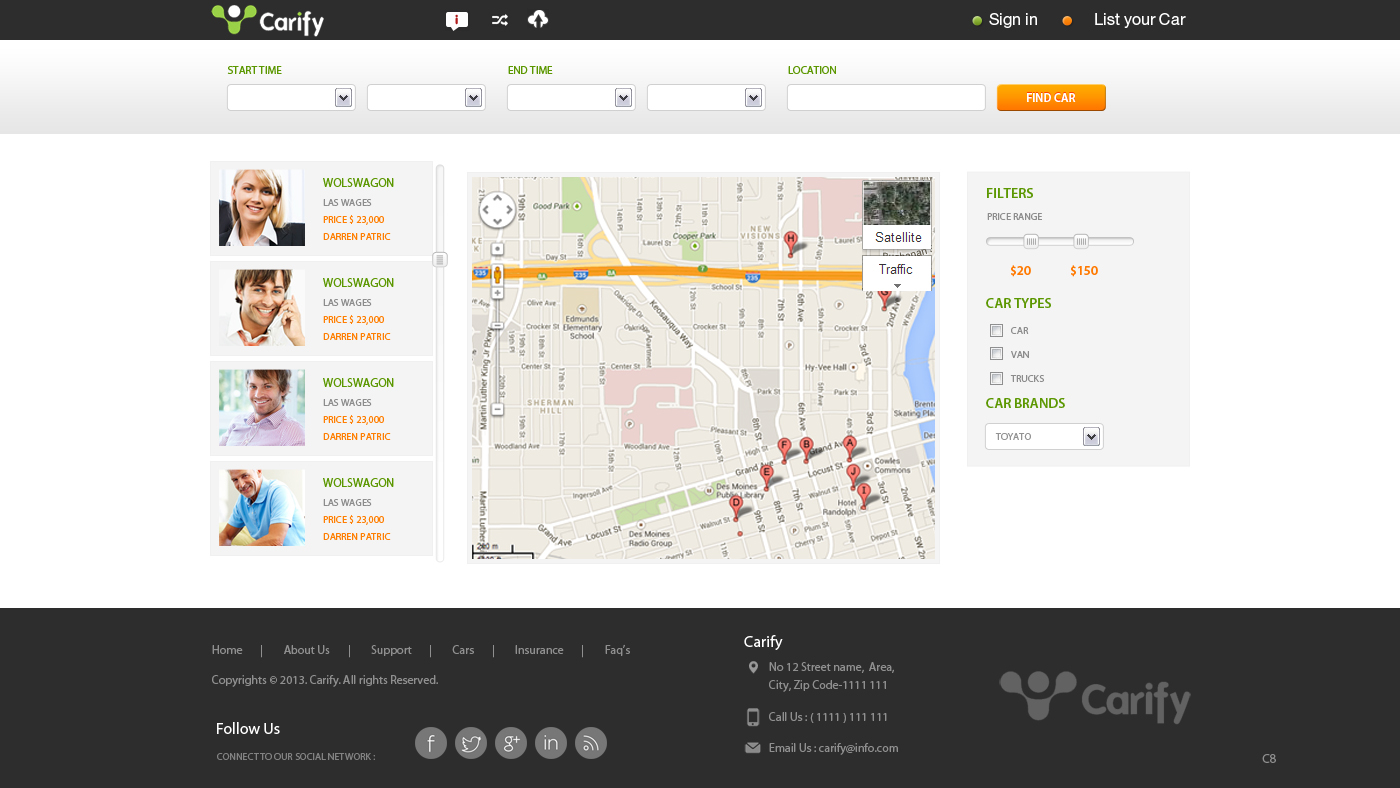The image size is (1400, 788).
Task: Click the Carify logo in header
Action: [268, 20]
